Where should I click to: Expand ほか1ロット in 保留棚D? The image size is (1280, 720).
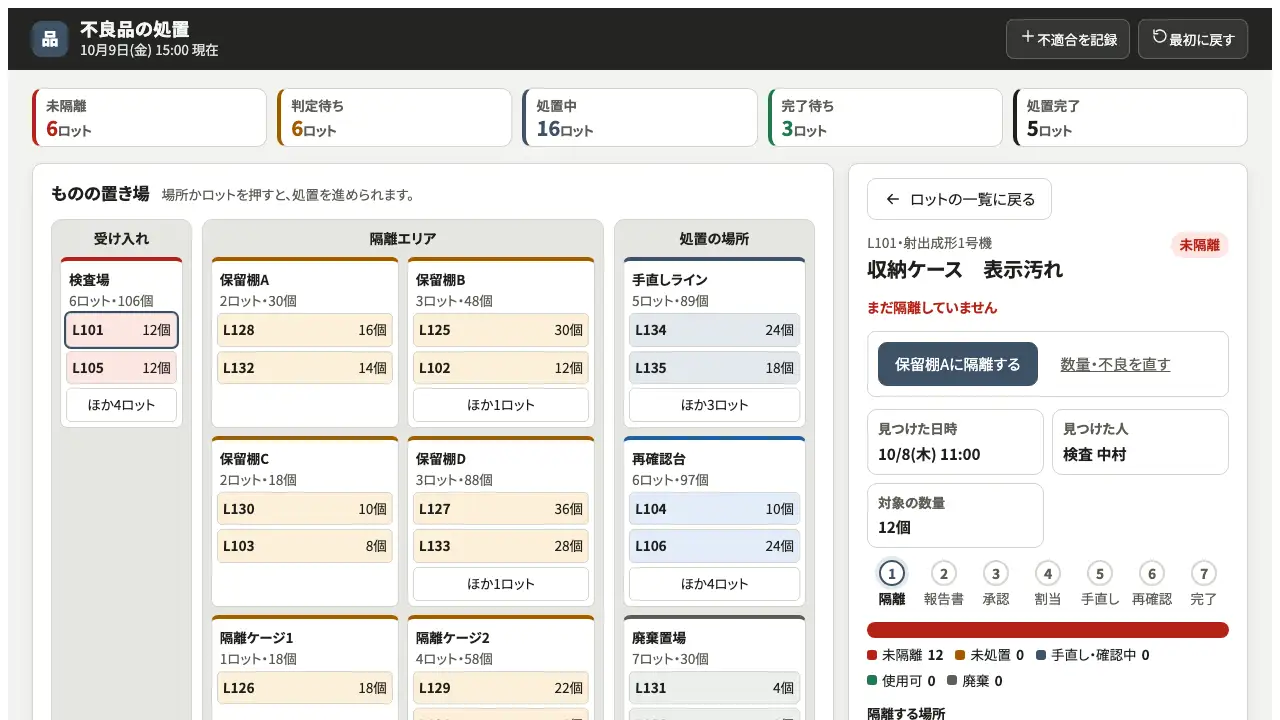[x=501, y=584]
